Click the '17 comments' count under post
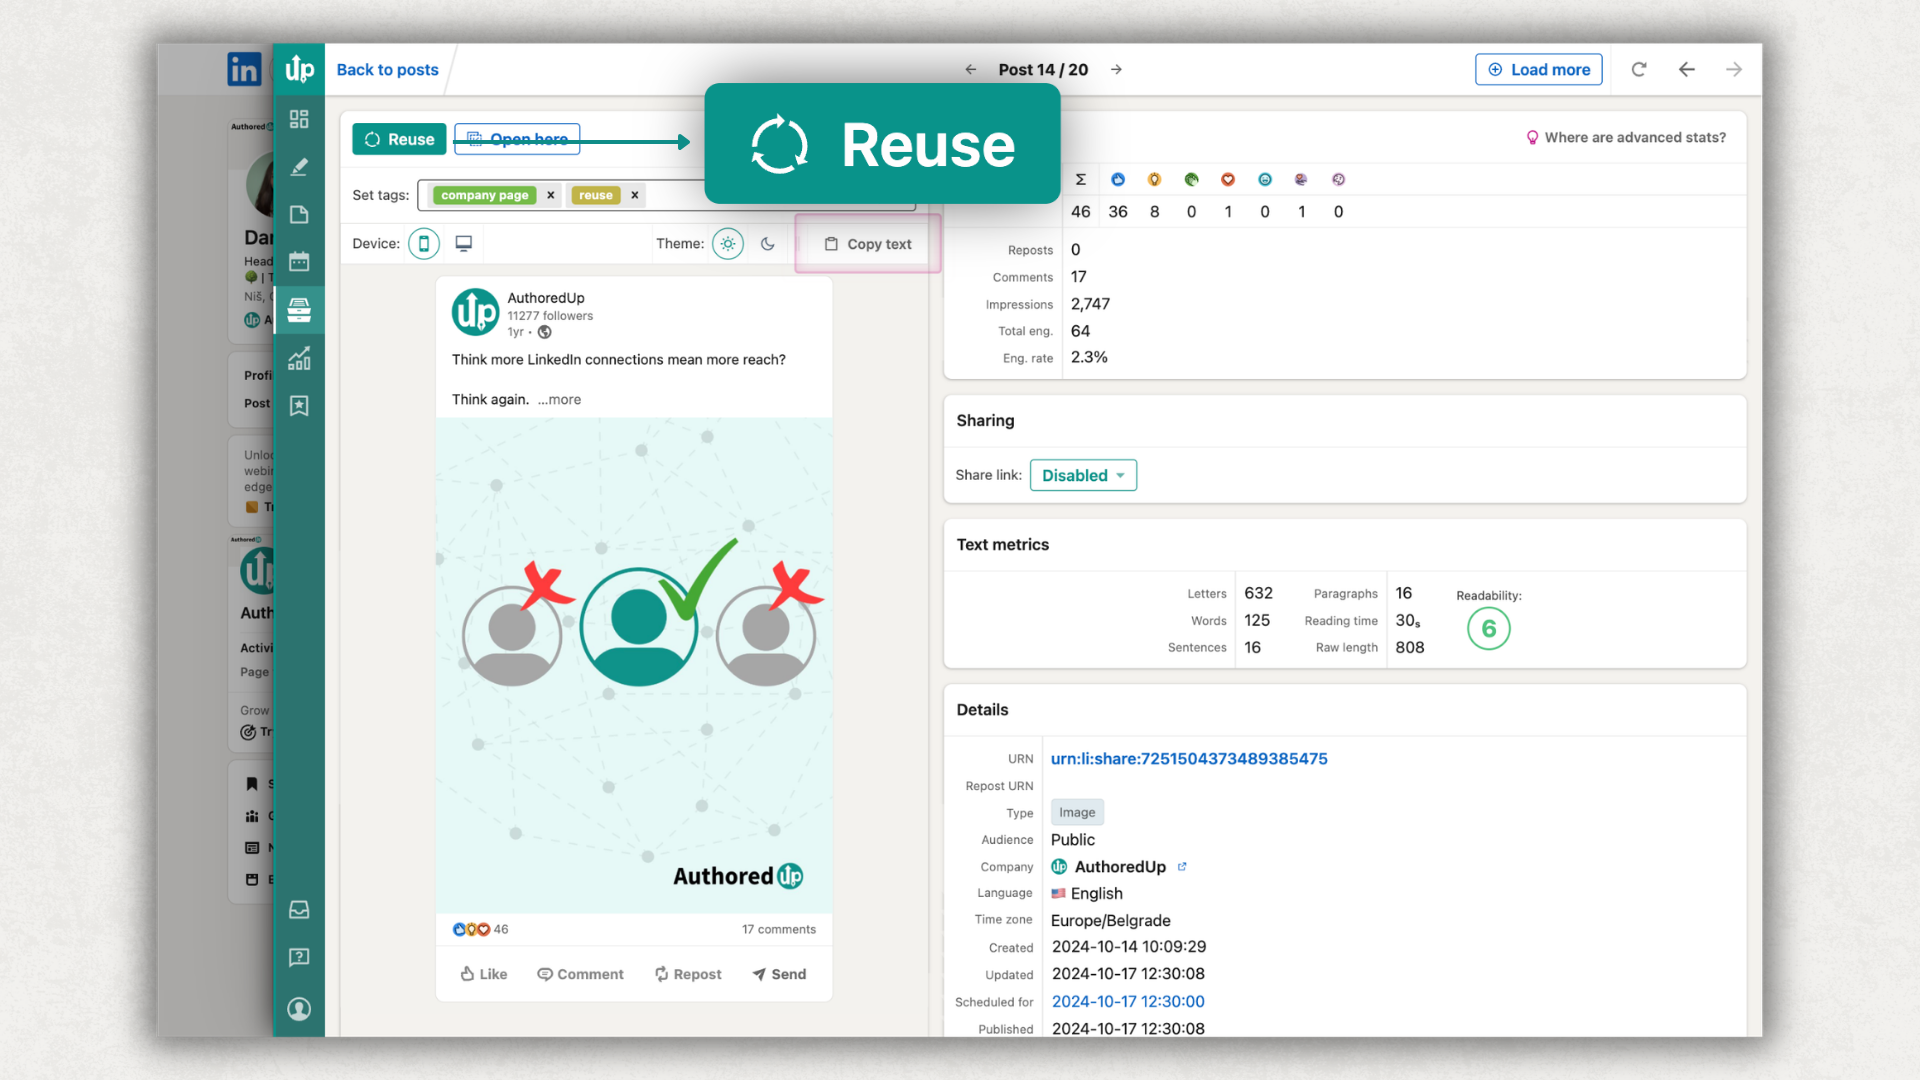Screen dimensions: 1920x1080 [x=779, y=929]
